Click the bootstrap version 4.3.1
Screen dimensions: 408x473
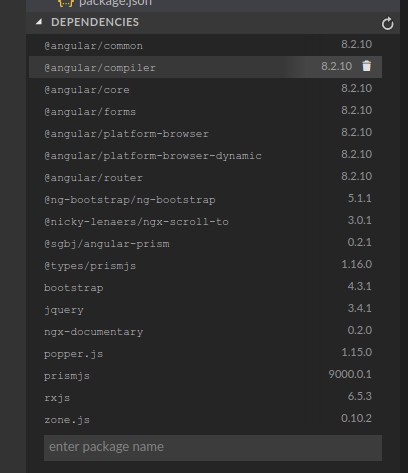click(360, 286)
